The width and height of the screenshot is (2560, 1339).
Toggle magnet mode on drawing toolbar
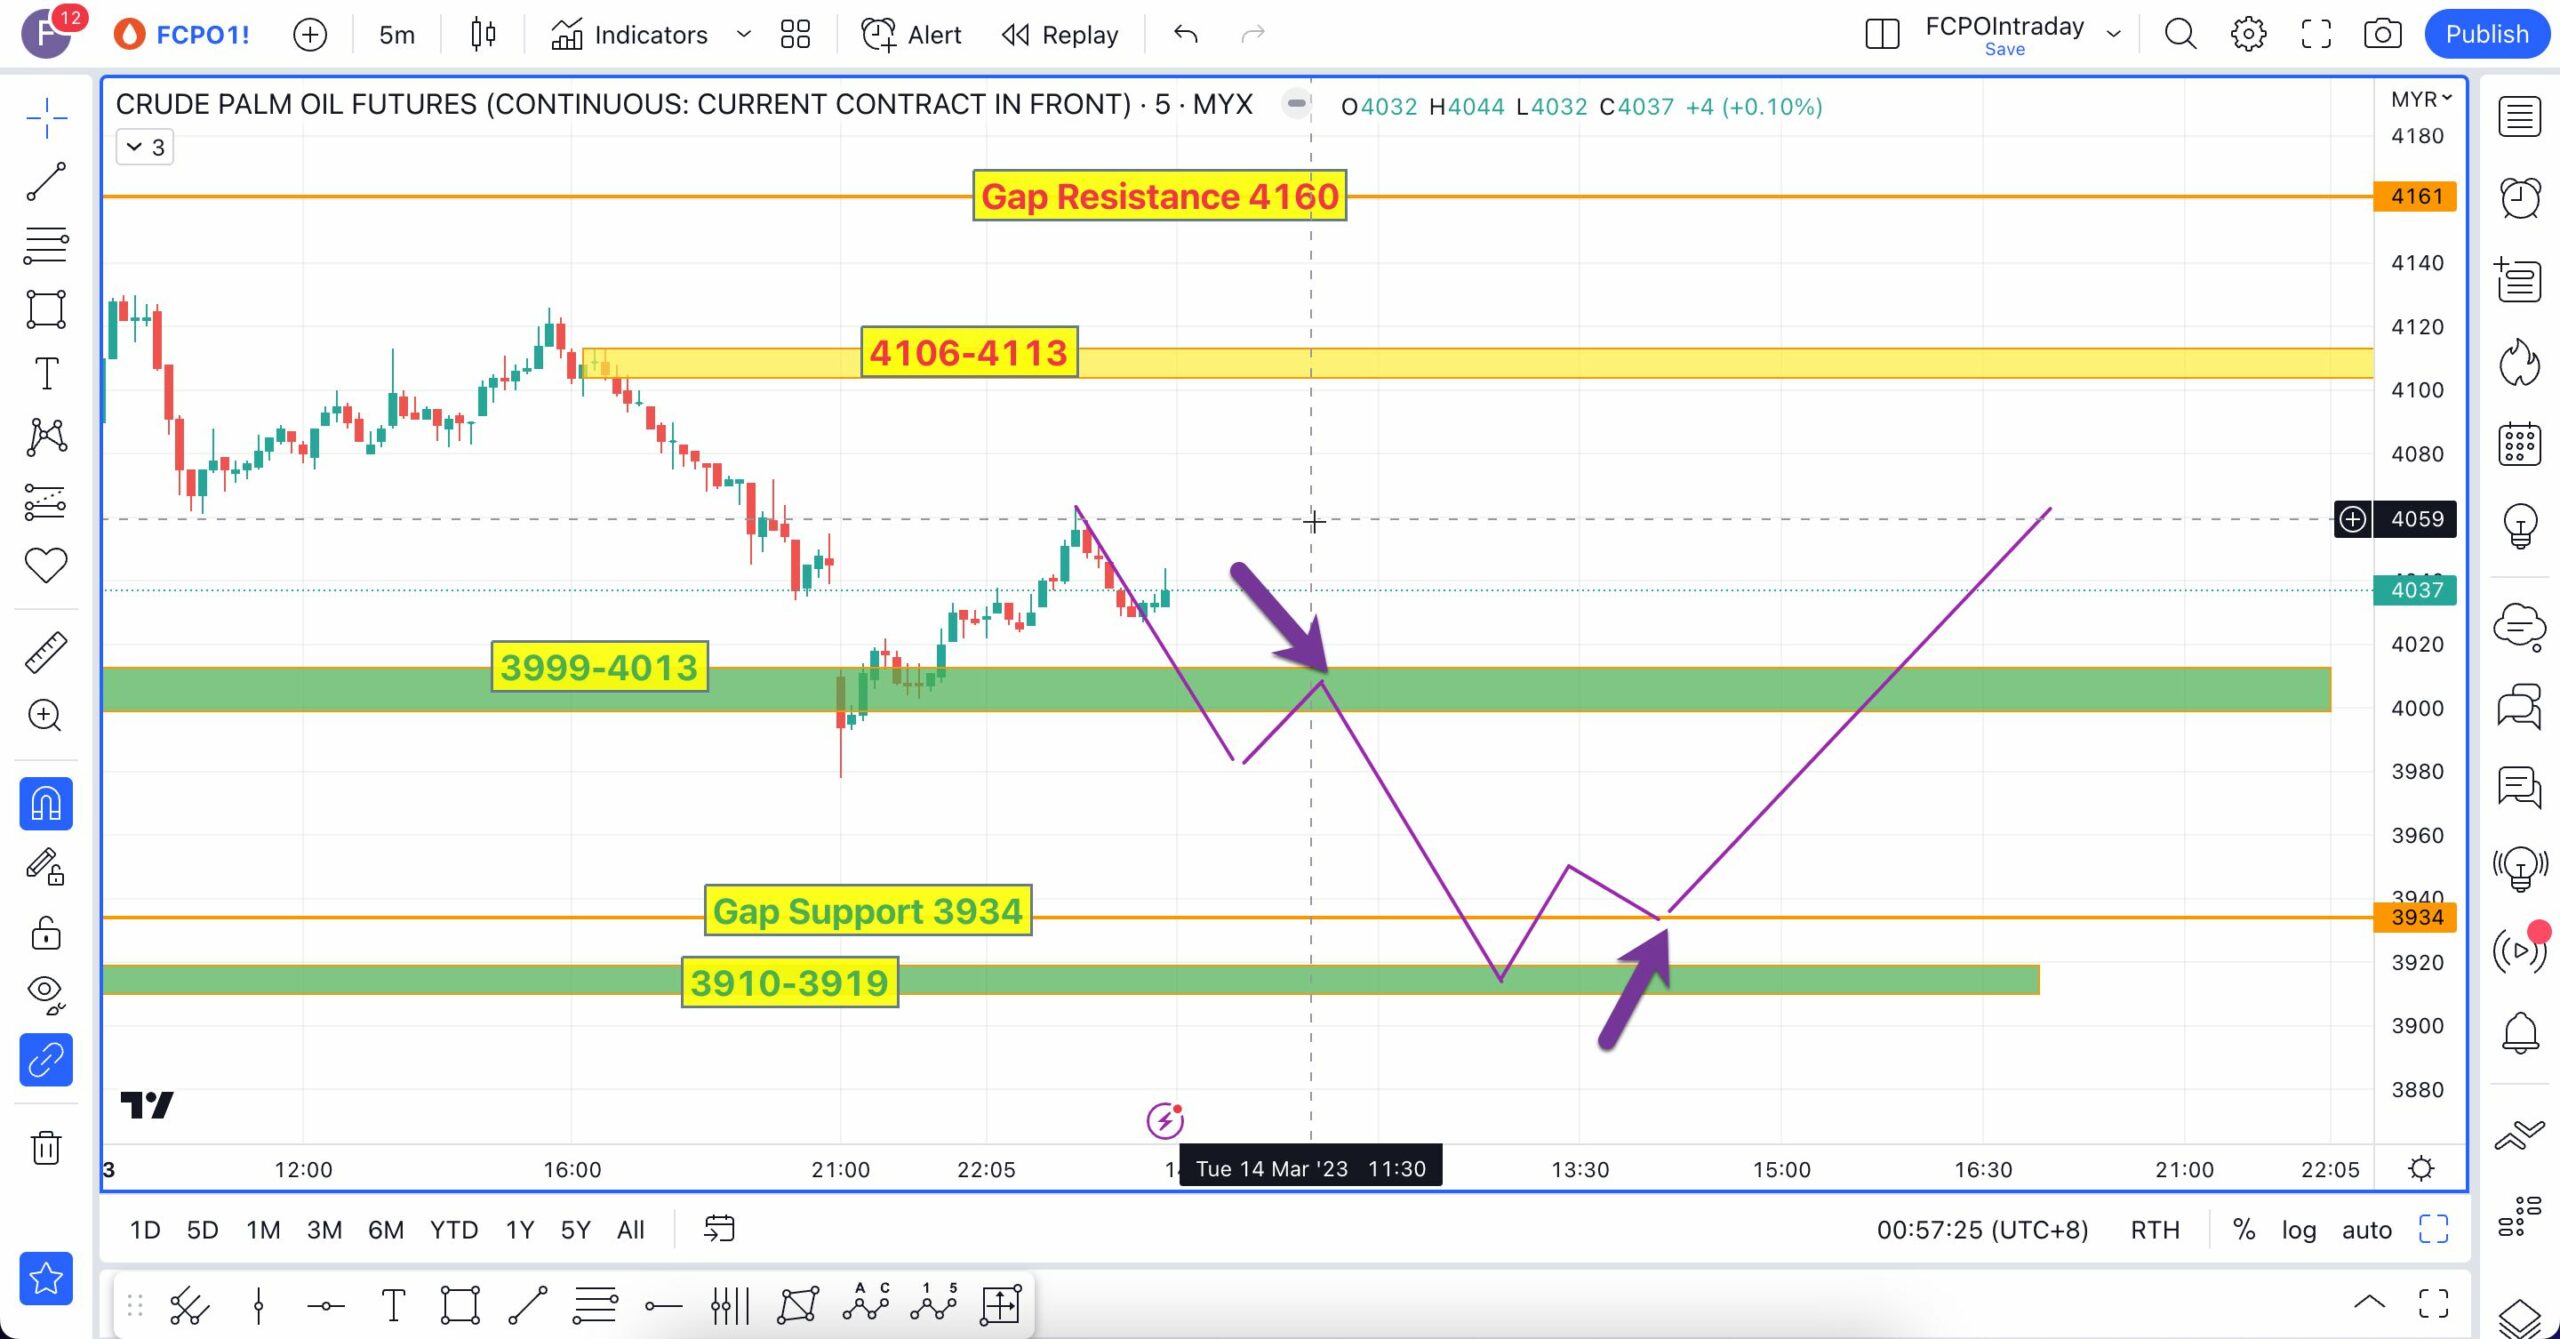46,804
